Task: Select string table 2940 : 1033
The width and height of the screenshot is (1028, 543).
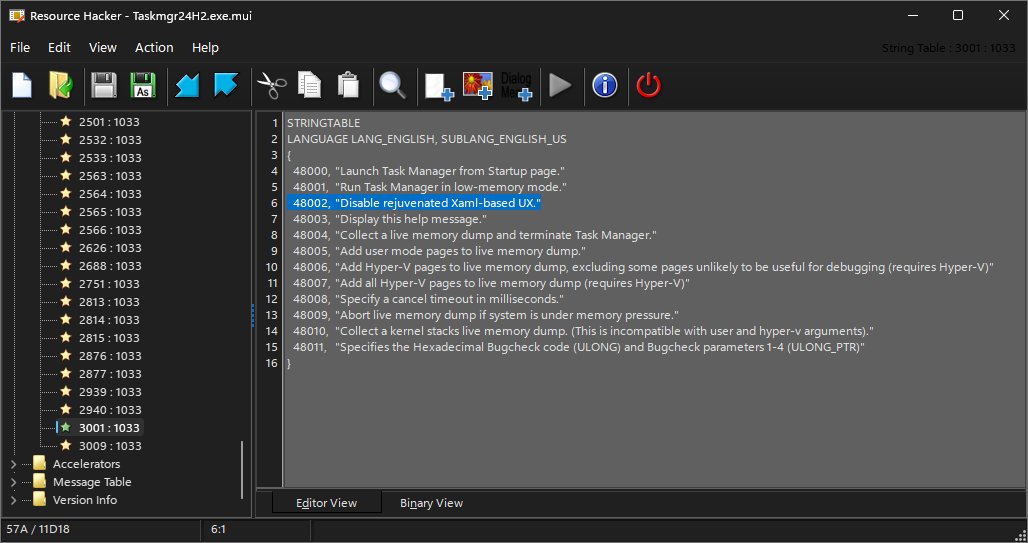Action: click(109, 410)
